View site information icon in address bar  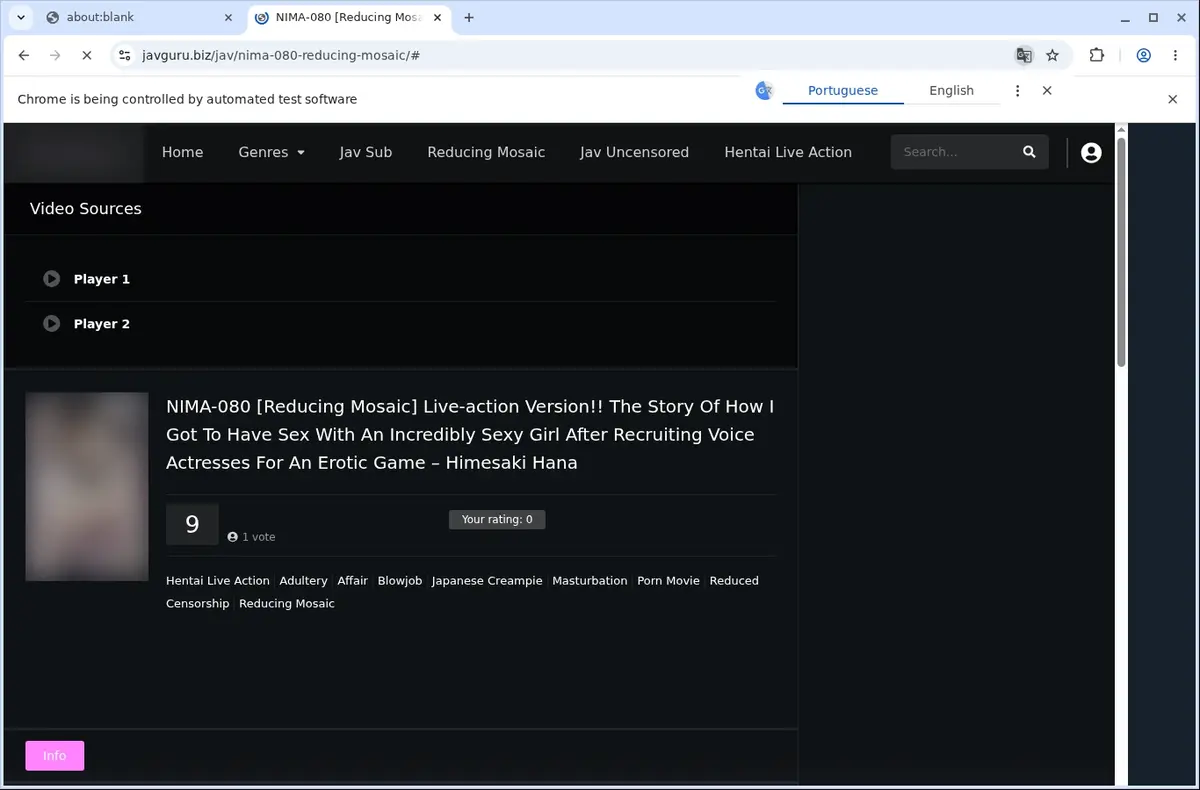124,56
